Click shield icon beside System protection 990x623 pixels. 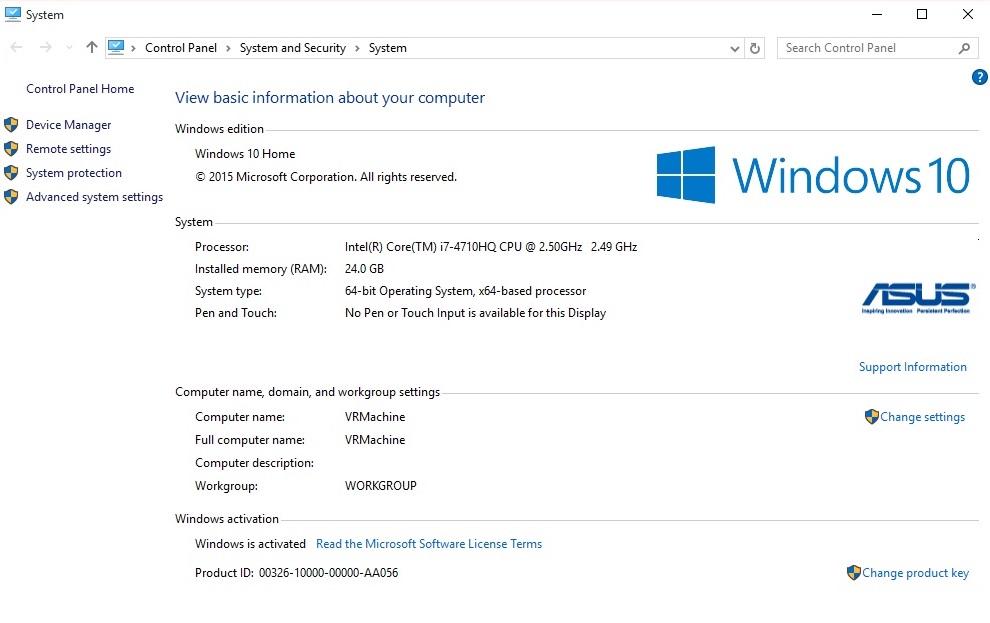11,172
